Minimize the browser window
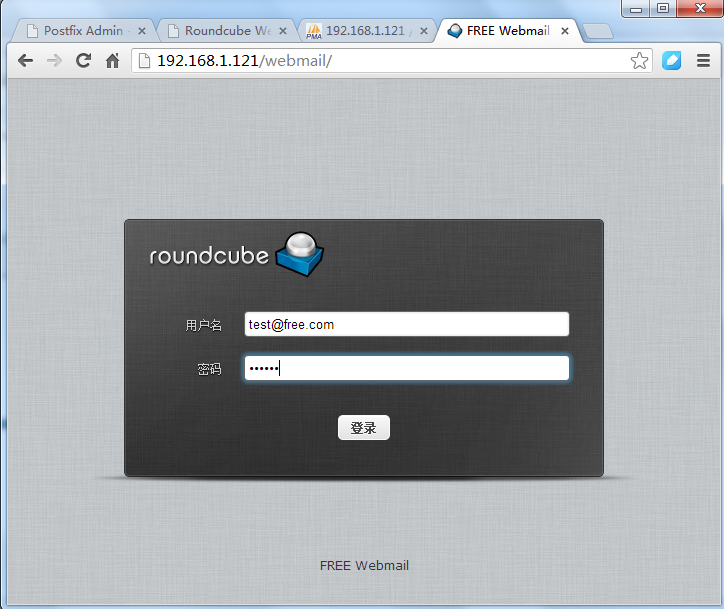Screen dimensions: 724x609 click(x=636, y=8)
